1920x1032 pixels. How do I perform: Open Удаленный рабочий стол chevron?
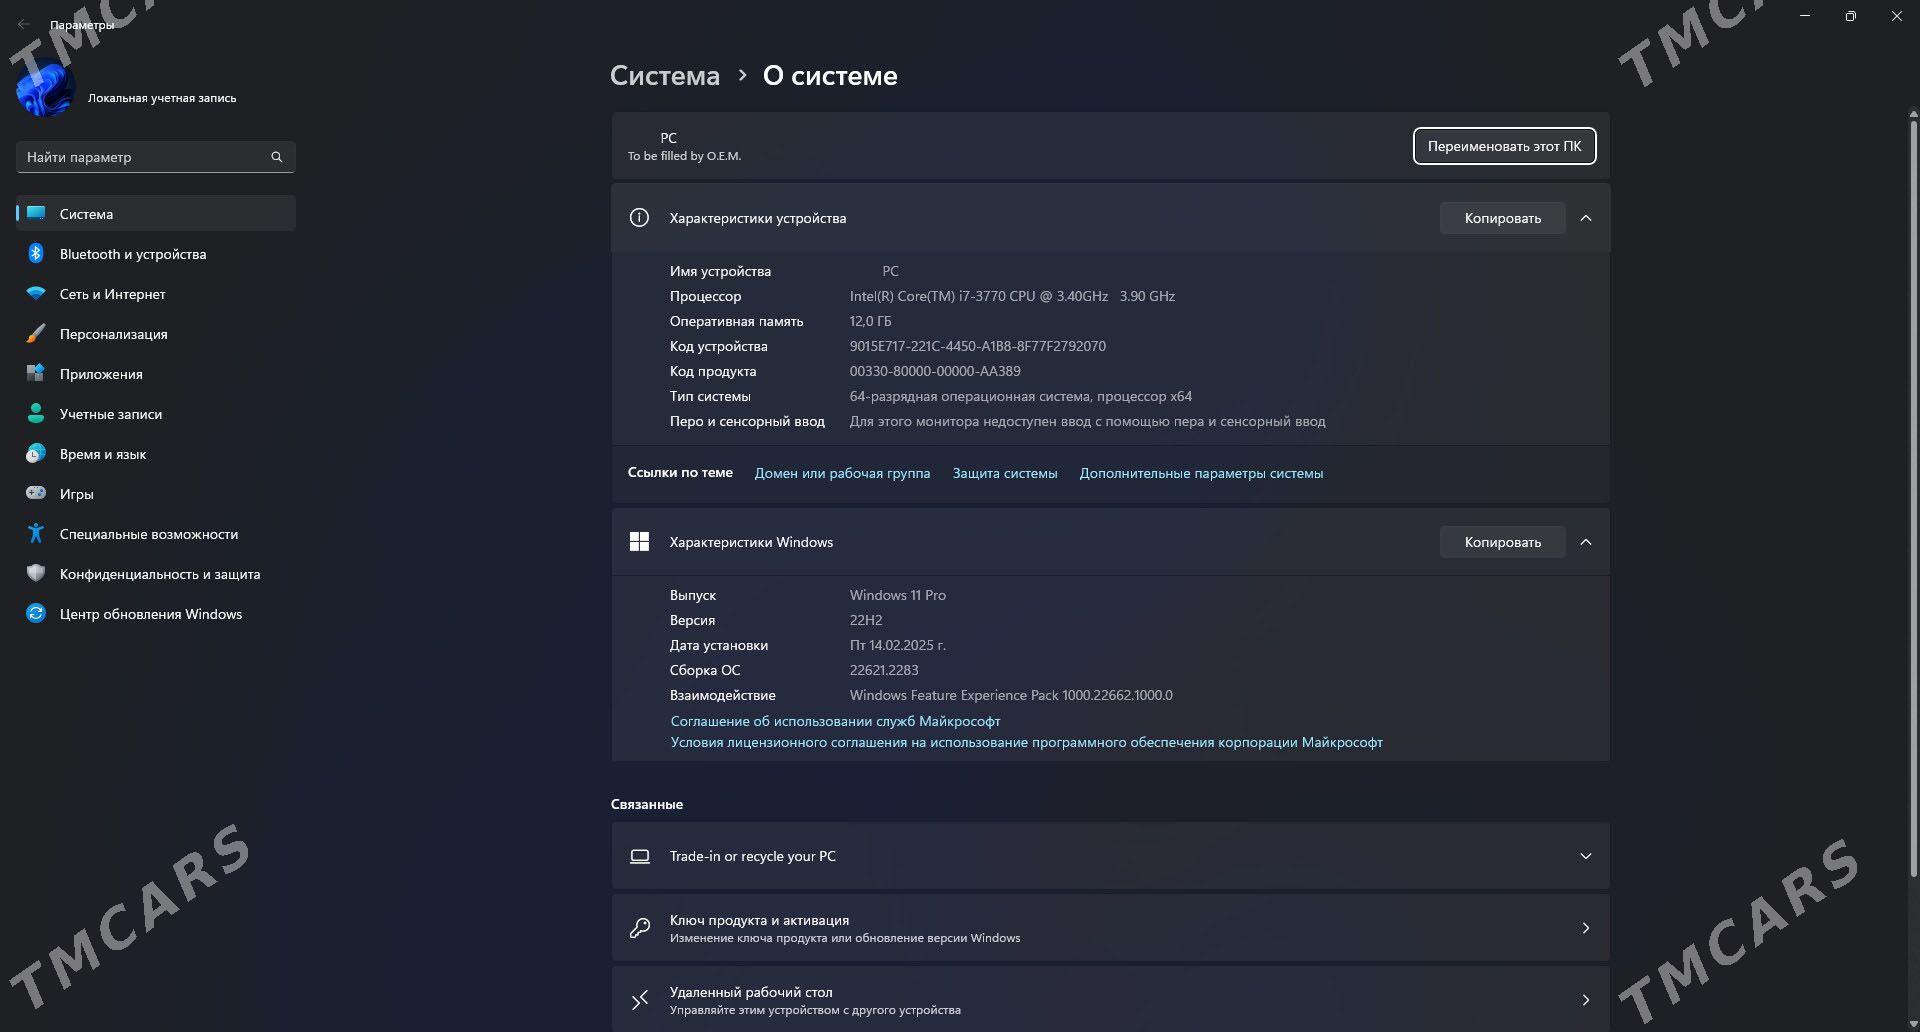coord(1586,1000)
